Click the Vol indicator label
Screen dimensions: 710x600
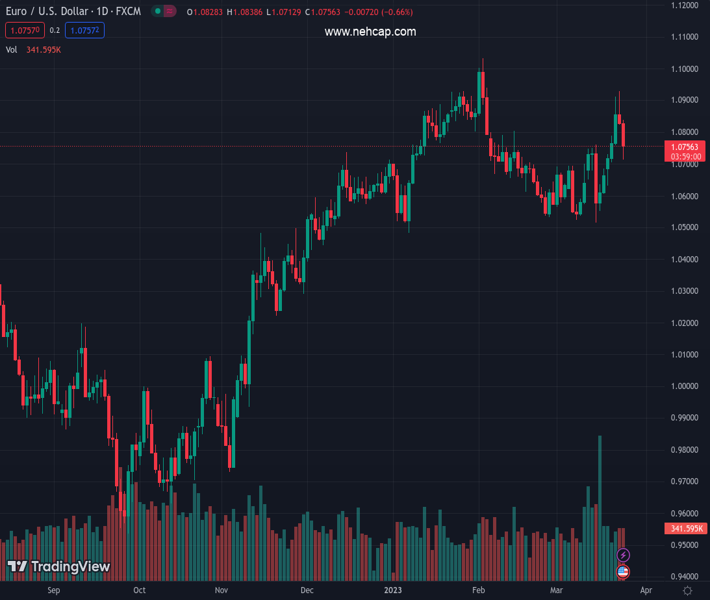click(11, 49)
